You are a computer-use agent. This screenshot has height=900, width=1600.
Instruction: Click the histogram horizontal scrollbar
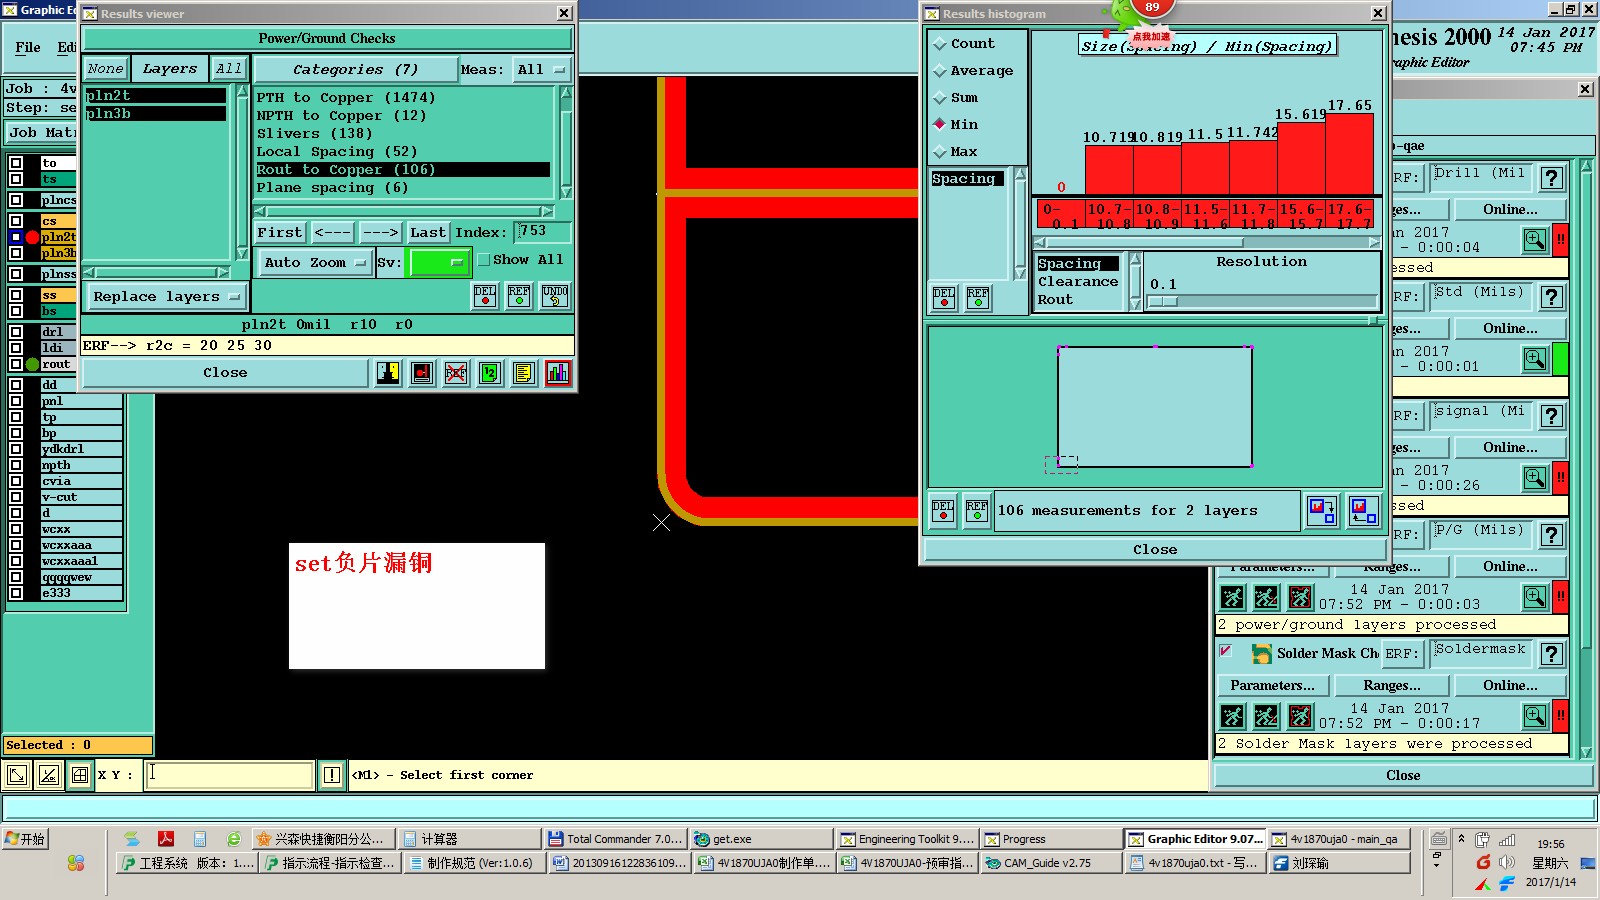tap(1207, 243)
